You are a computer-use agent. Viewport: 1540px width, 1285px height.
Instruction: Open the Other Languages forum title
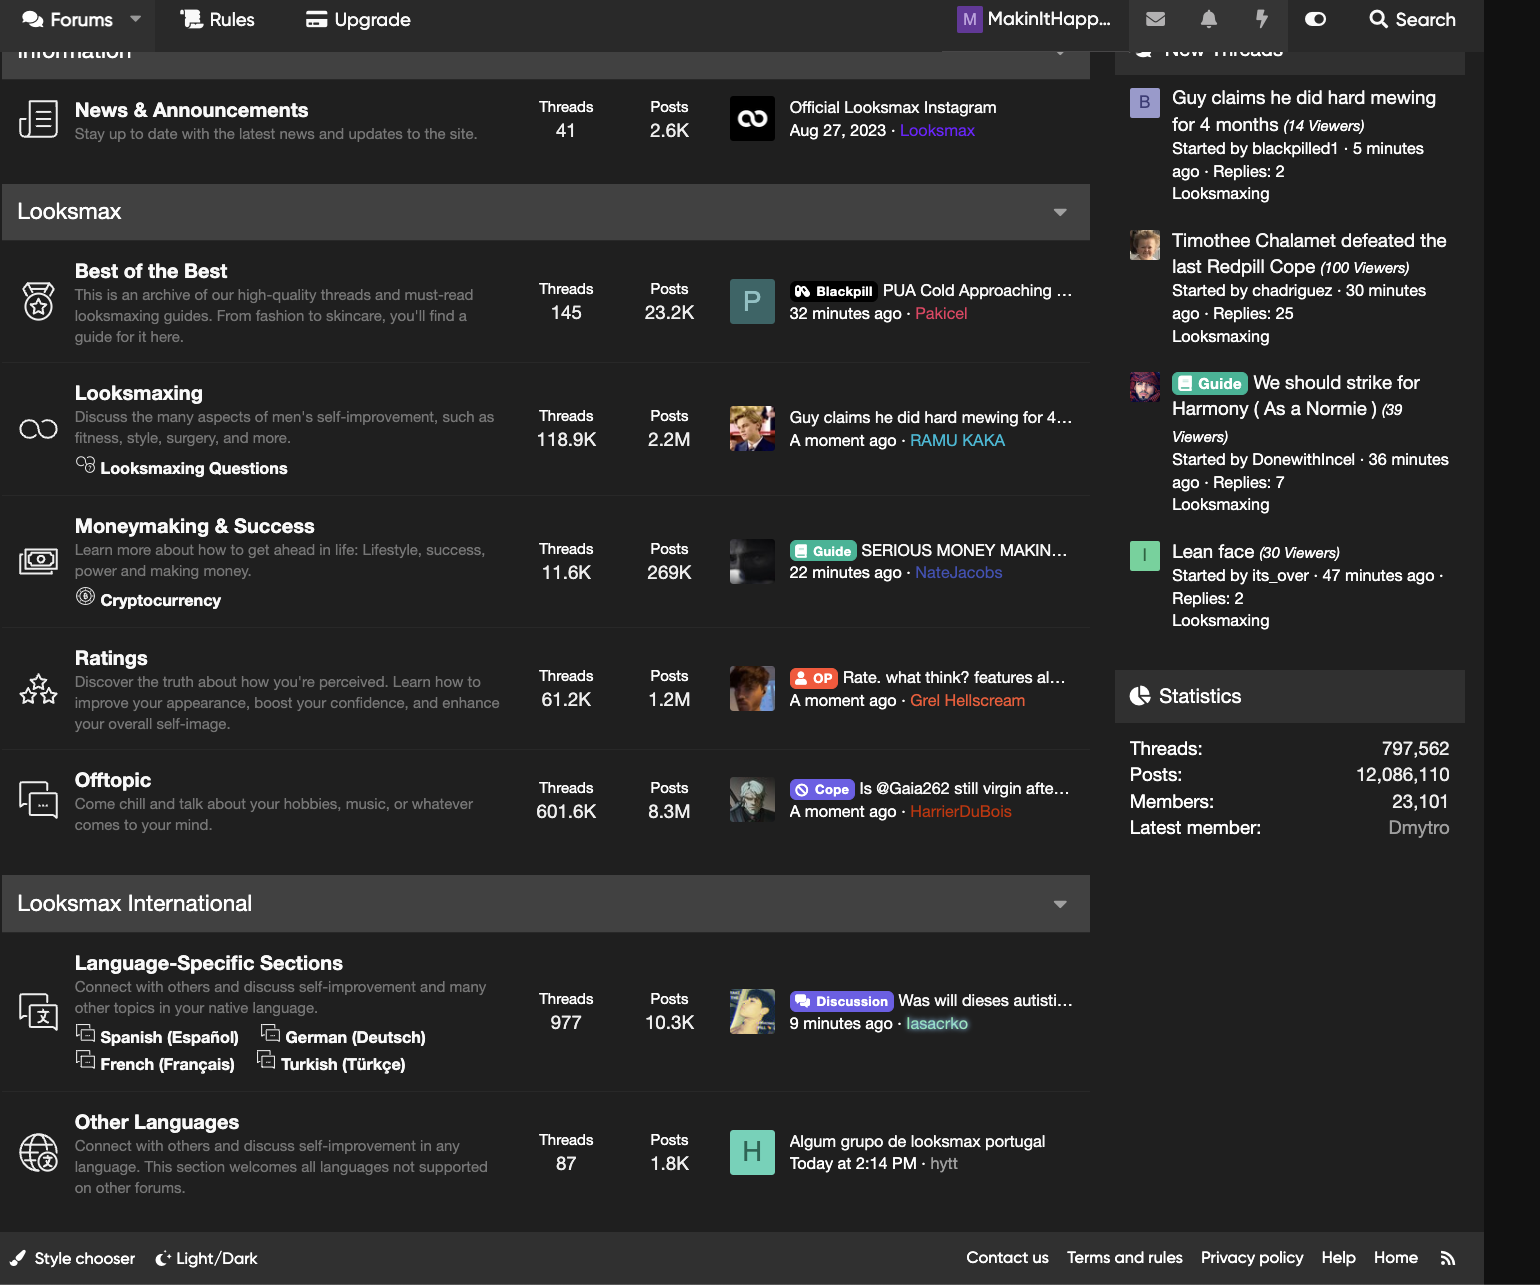point(157,1122)
